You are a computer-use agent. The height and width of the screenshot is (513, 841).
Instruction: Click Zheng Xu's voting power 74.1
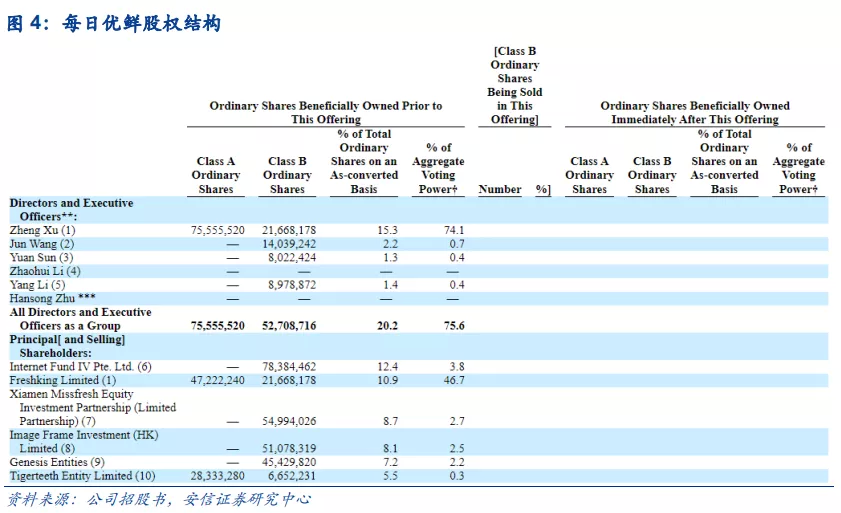click(454, 230)
